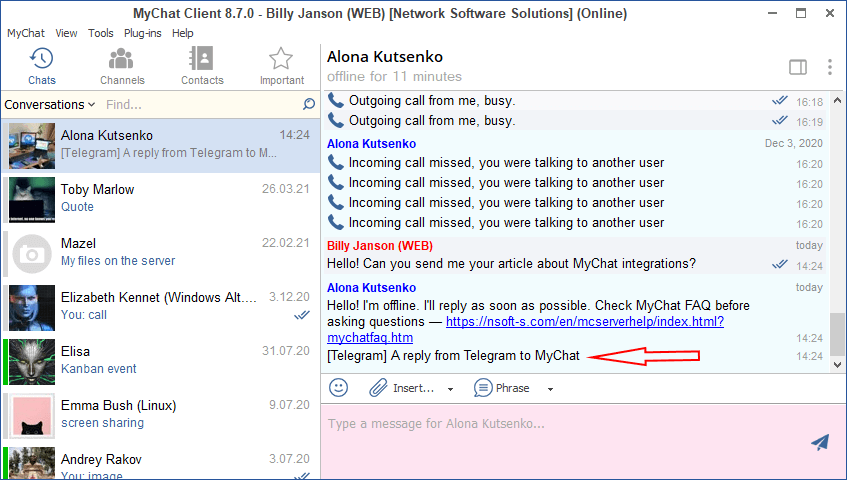Open the Tools menu
The width and height of the screenshot is (847, 480).
pyautogui.click(x=100, y=33)
